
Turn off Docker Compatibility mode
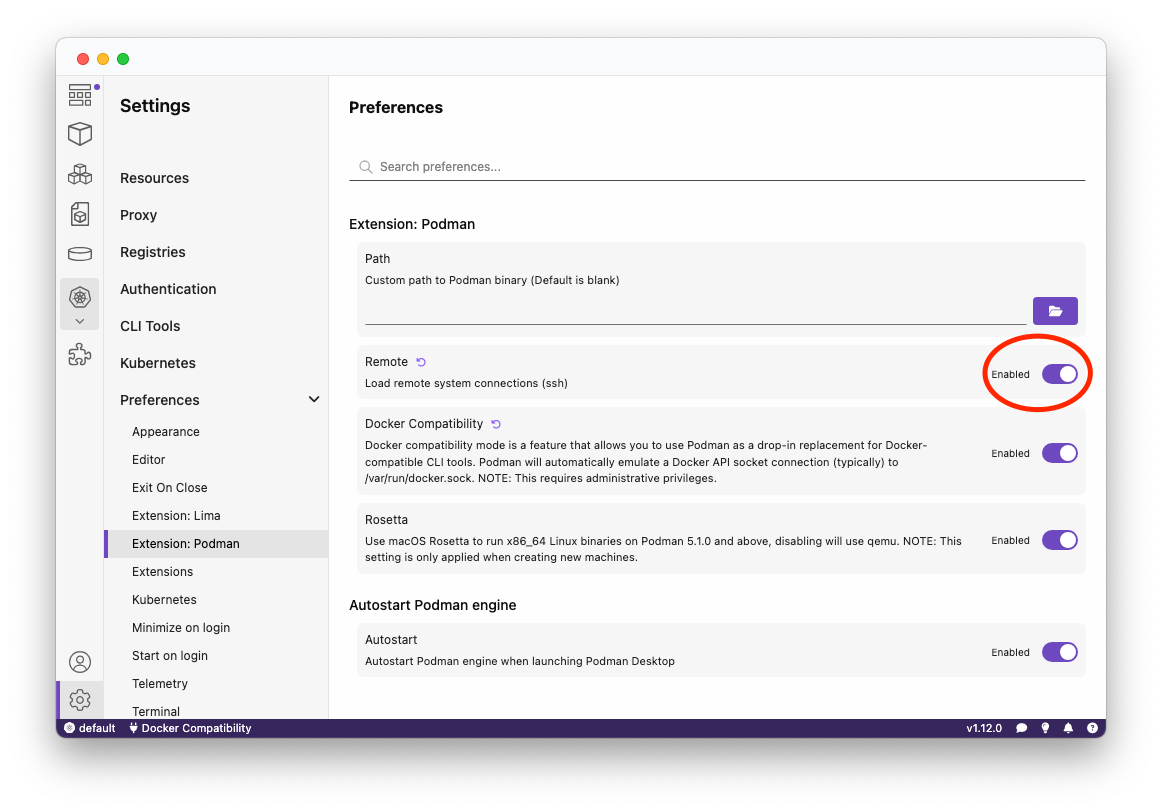1059,453
